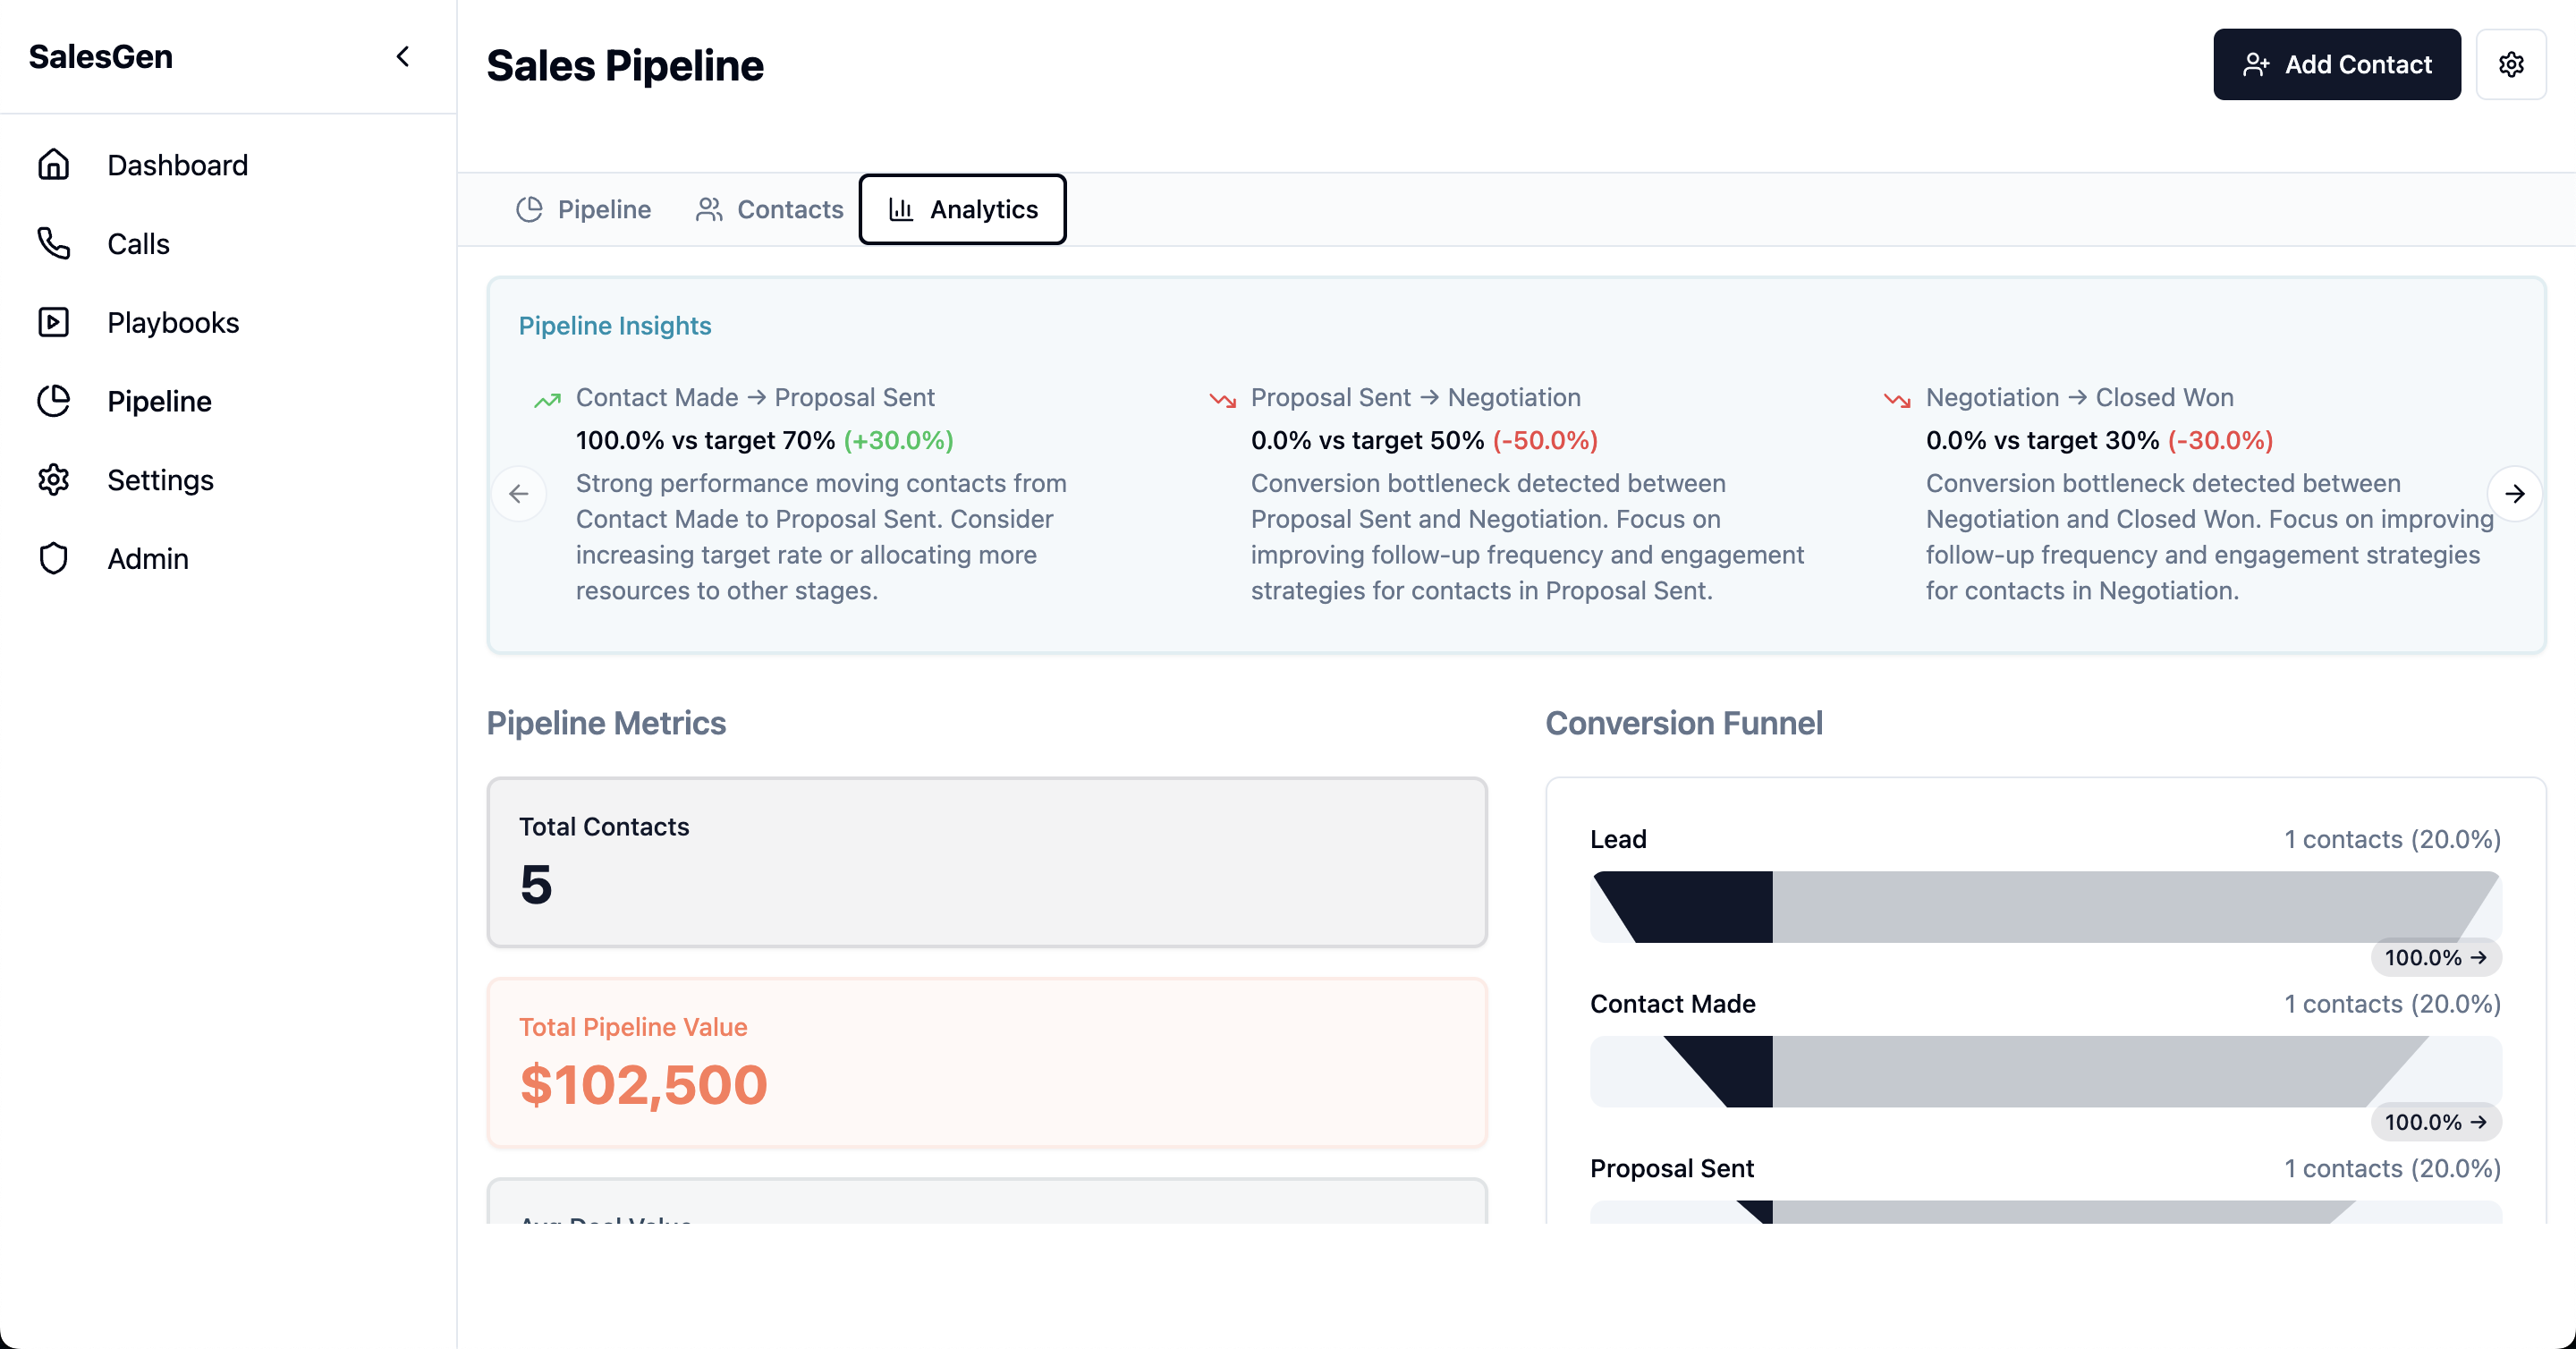Click the Playbooks play icon

pos(53,322)
